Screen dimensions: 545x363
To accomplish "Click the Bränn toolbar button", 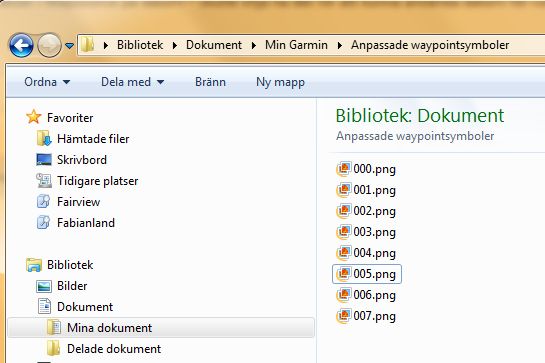I will (210, 82).
